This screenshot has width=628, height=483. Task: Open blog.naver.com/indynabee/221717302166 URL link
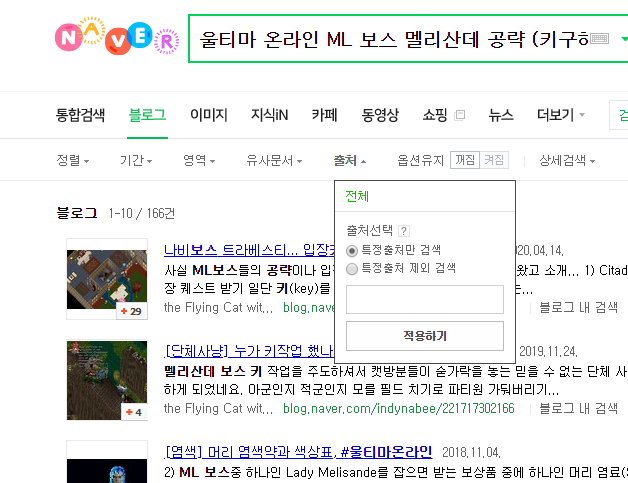pos(399,409)
